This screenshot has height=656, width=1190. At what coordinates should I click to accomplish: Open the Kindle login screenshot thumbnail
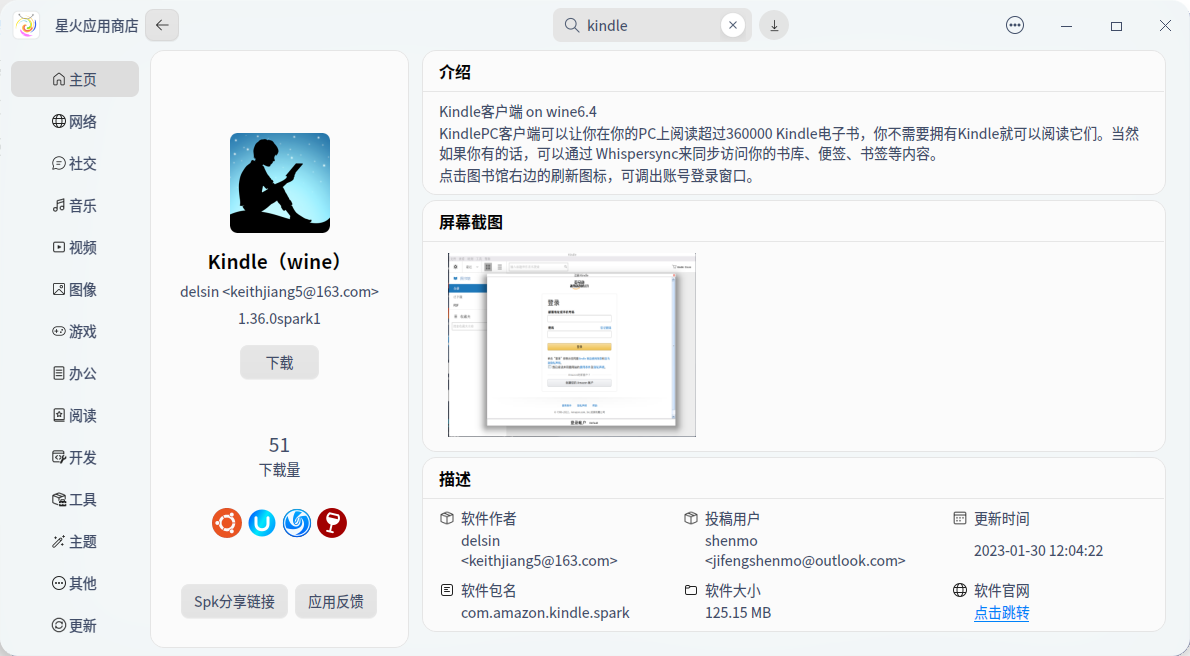571,345
